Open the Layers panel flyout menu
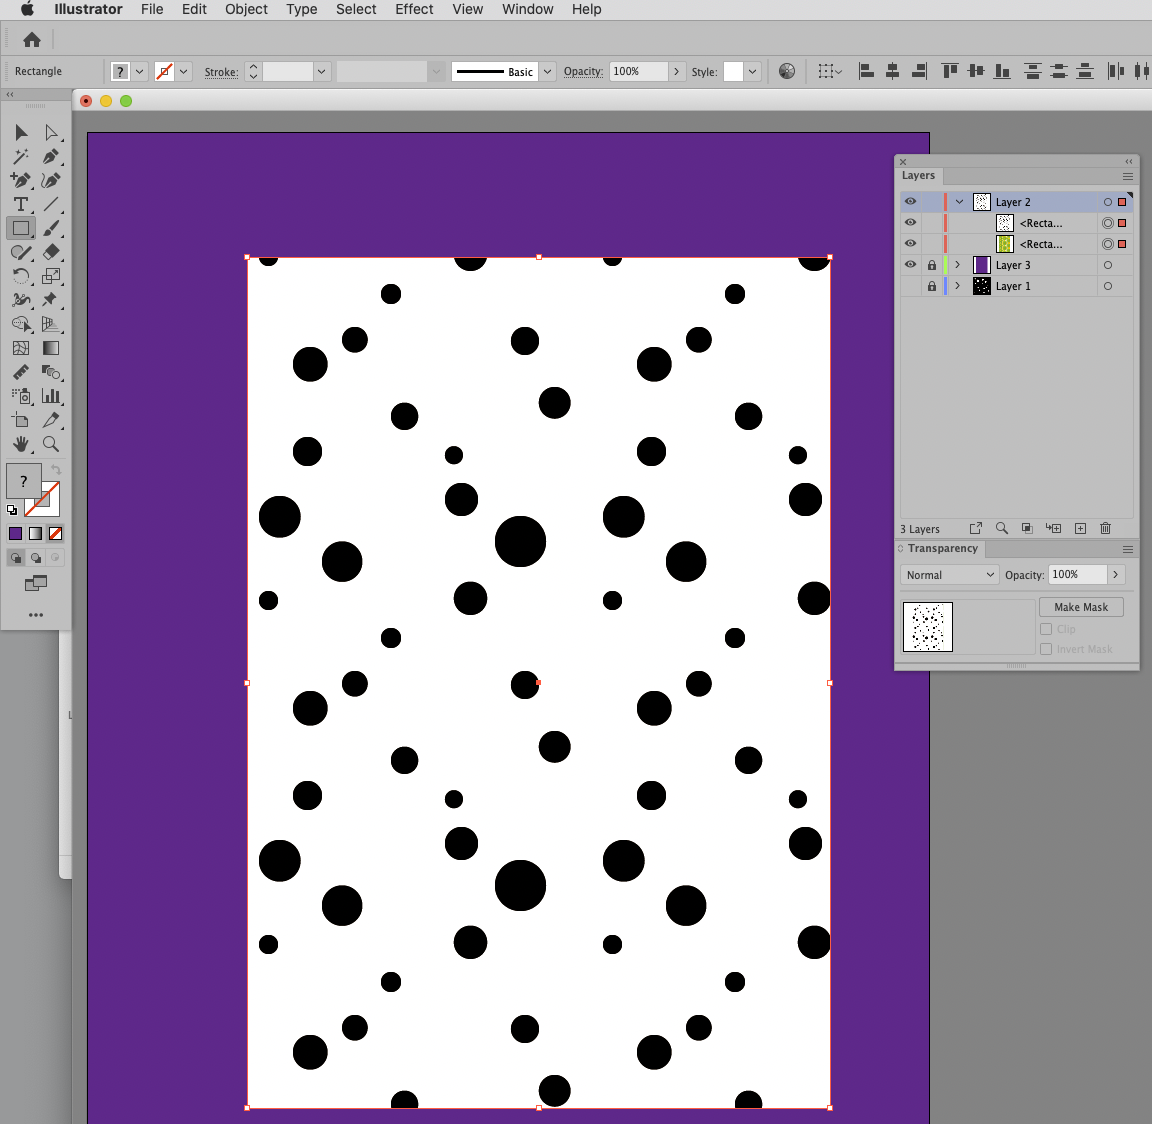Viewport: 1152px width, 1124px height. [1128, 175]
